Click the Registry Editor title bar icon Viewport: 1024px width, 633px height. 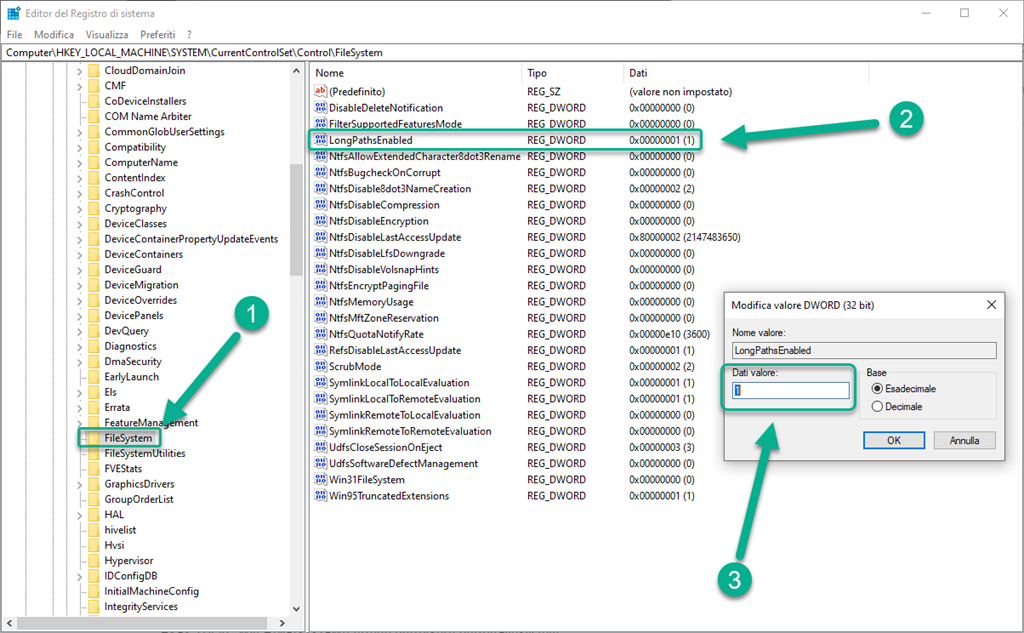point(14,13)
